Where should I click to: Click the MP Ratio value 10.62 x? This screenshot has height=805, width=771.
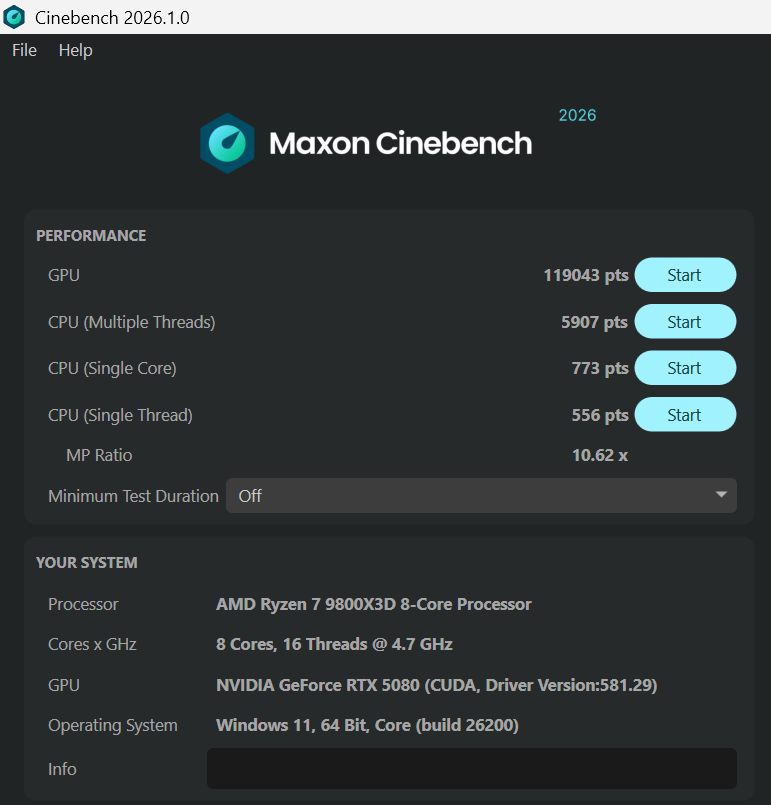click(600, 455)
